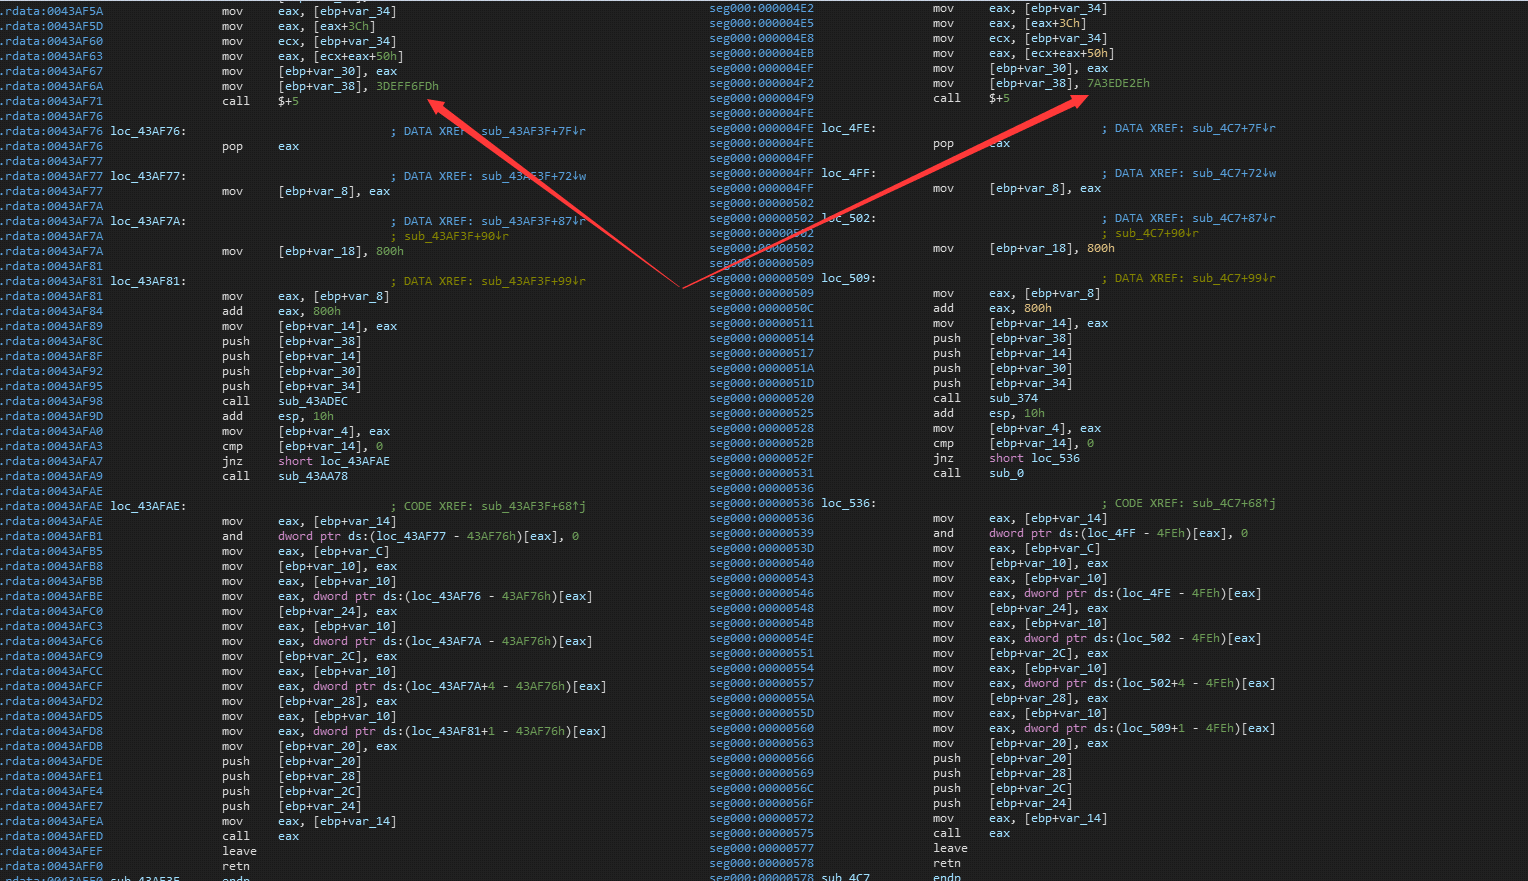Click address seg000:00000520 in right pane
1528x881 pixels.
click(761, 398)
